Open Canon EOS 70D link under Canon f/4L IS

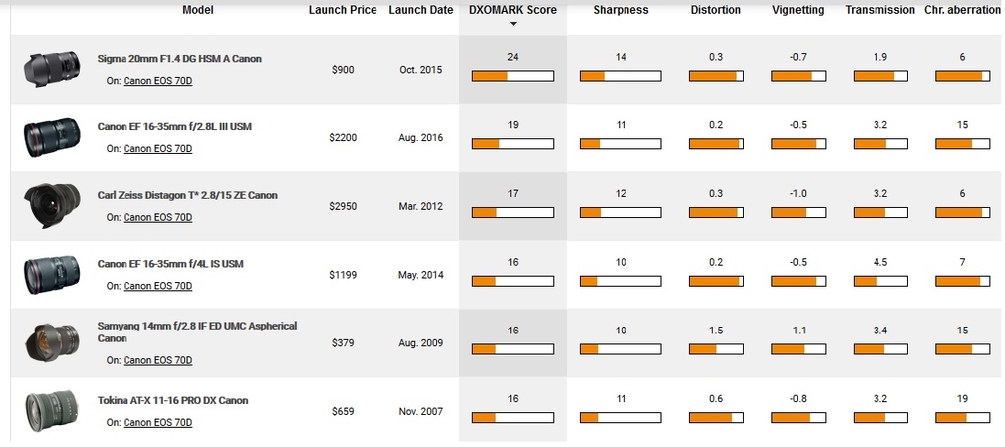[158, 286]
